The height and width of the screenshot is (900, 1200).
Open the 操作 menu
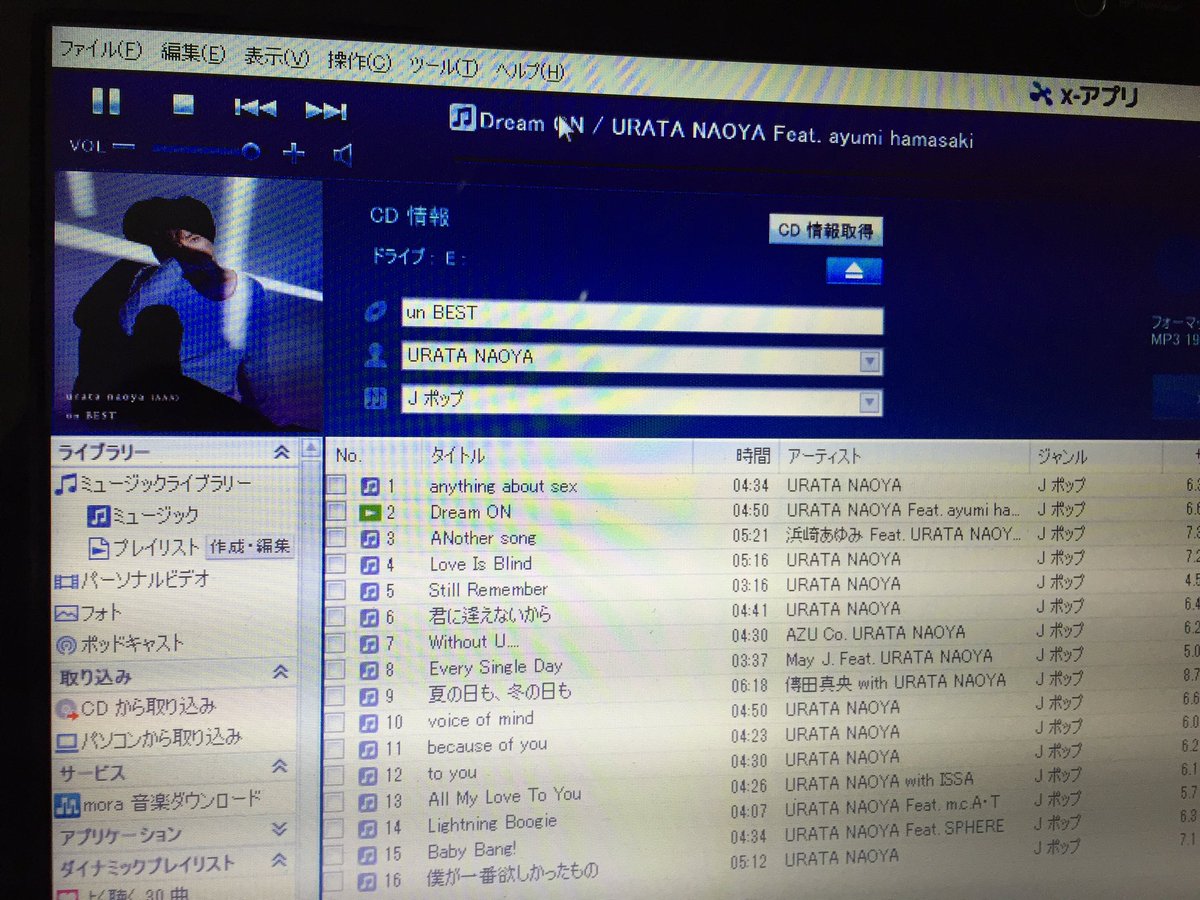(x=359, y=61)
